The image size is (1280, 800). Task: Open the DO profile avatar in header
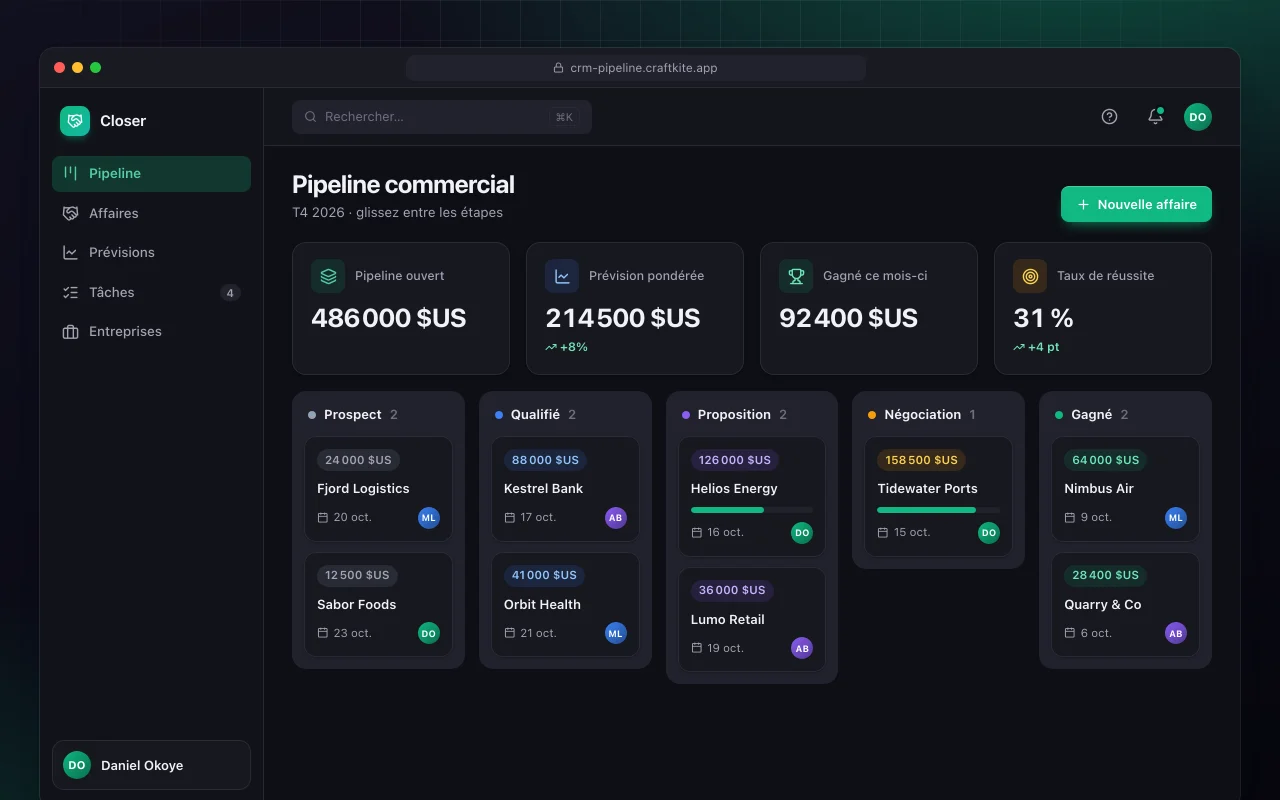pyautogui.click(x=1198, y=117)
